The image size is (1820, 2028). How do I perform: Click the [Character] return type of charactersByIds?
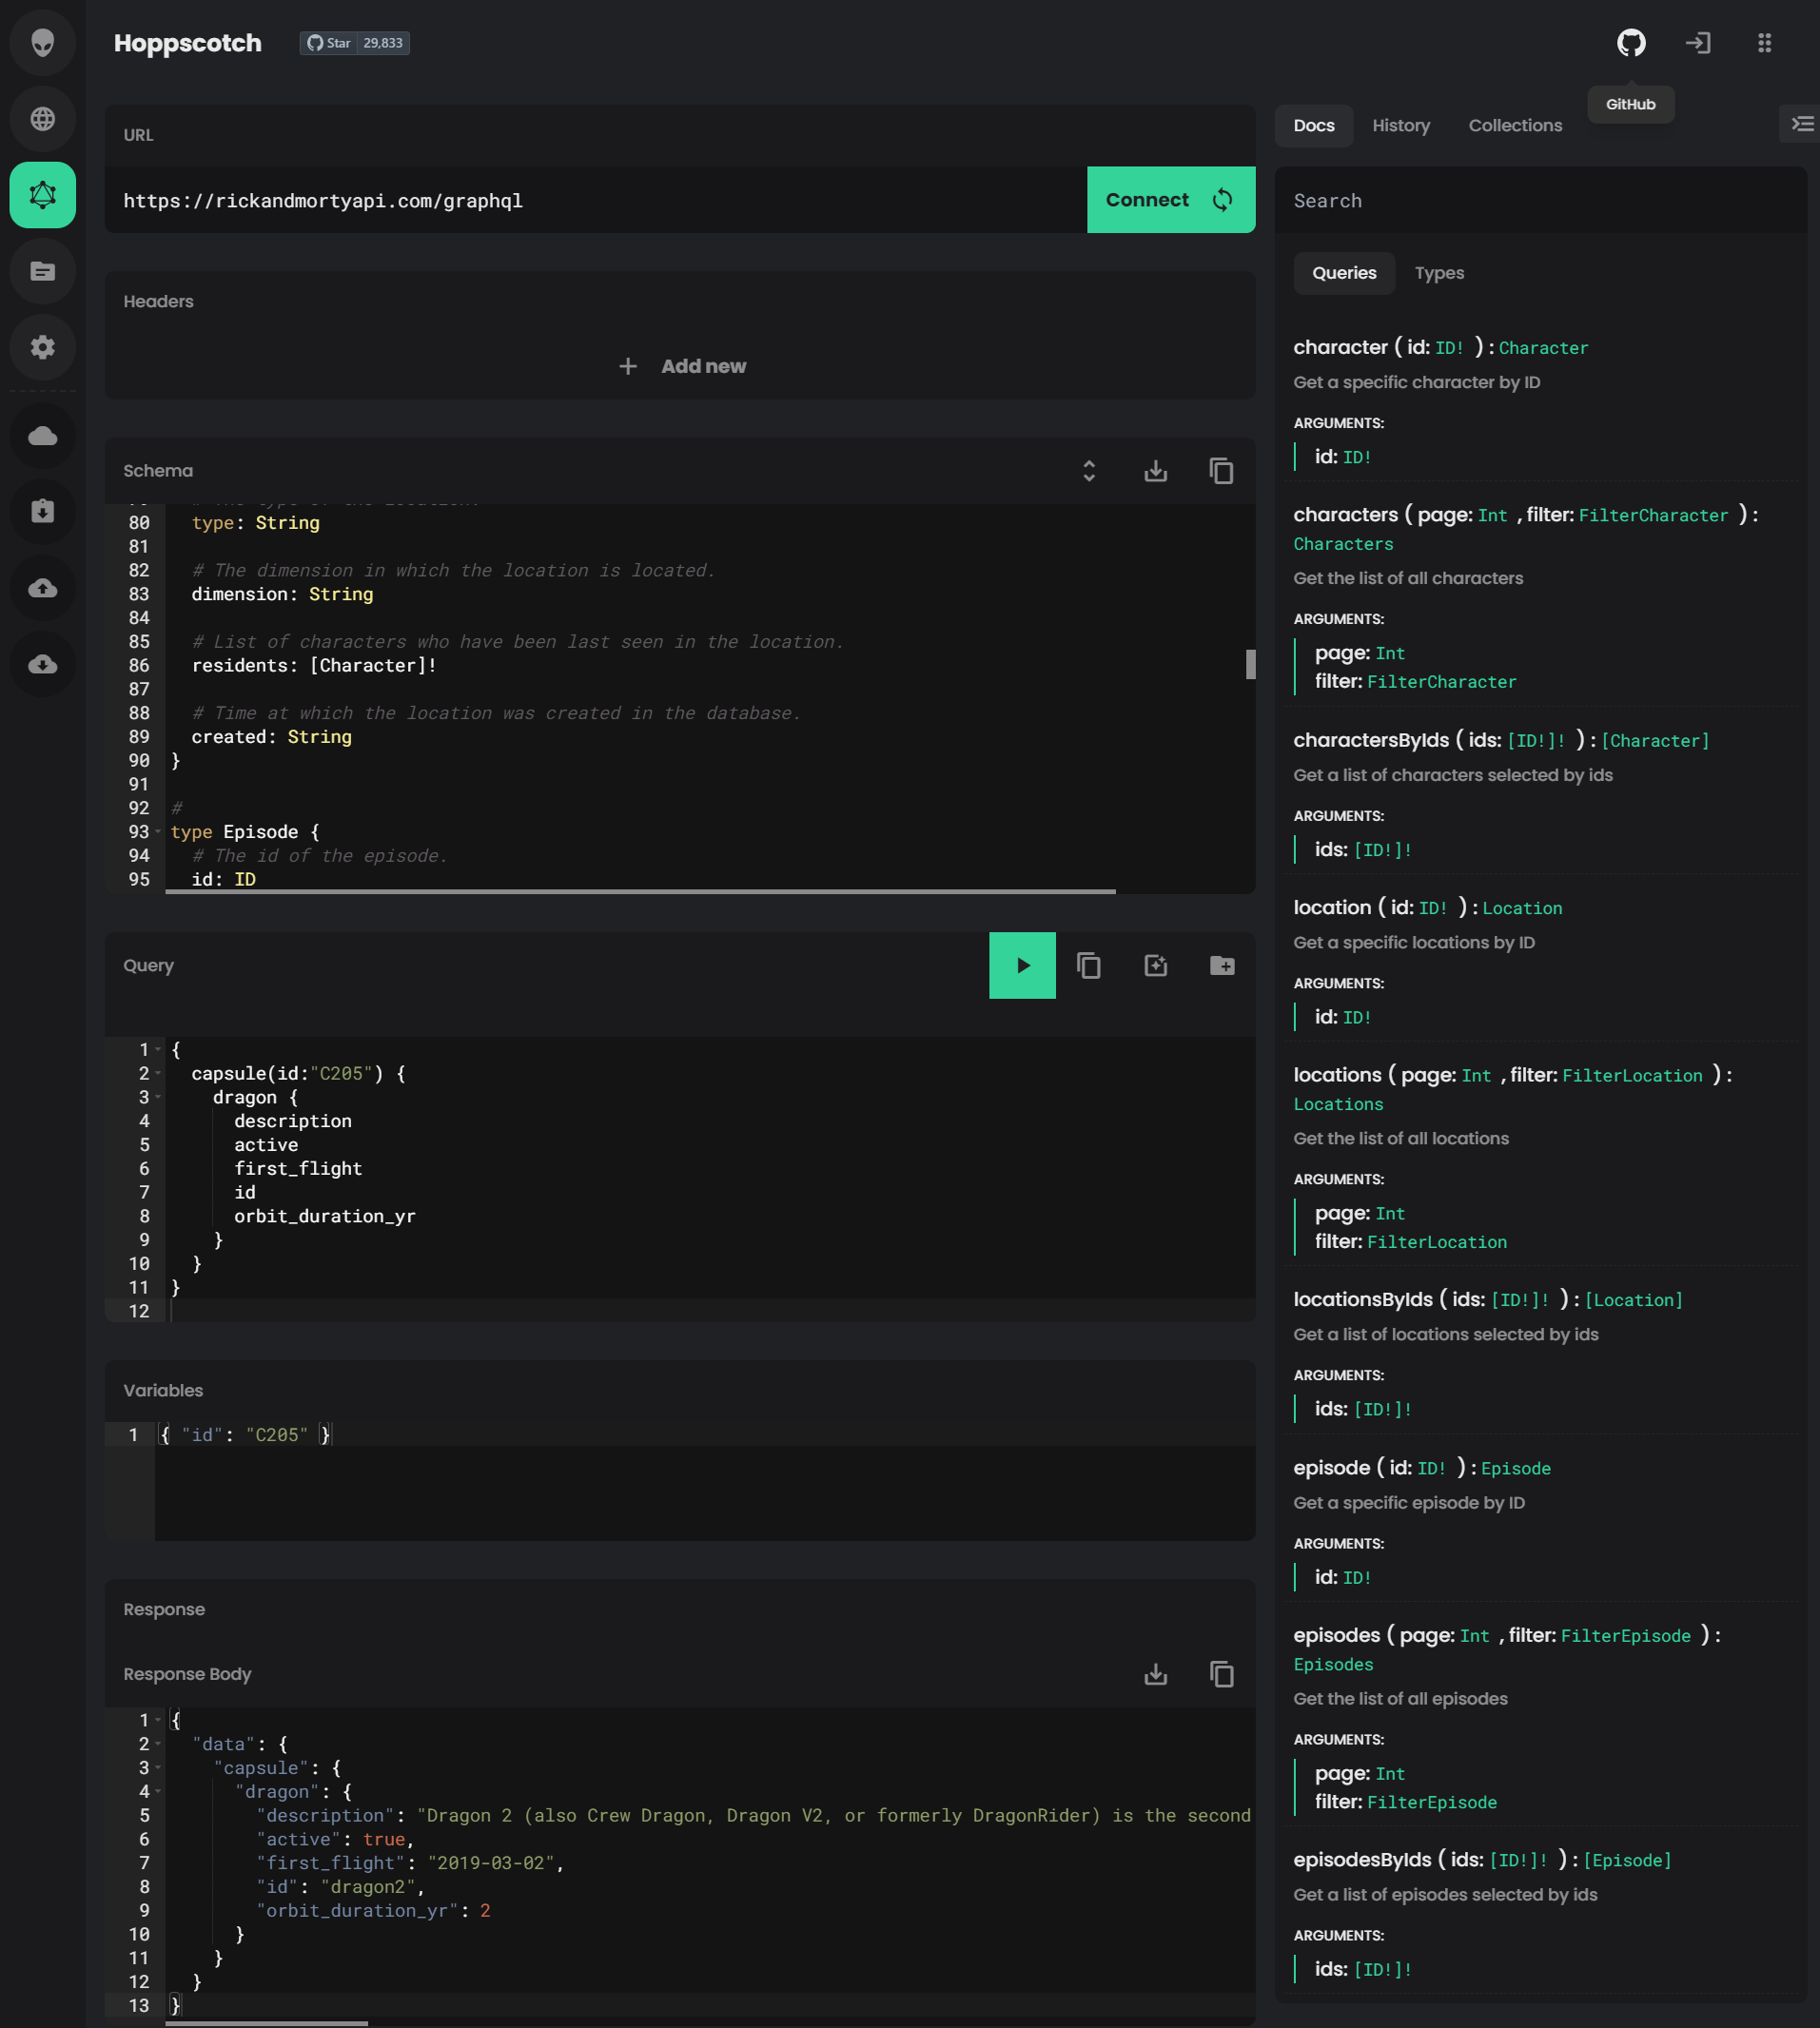pos(1655,740)
